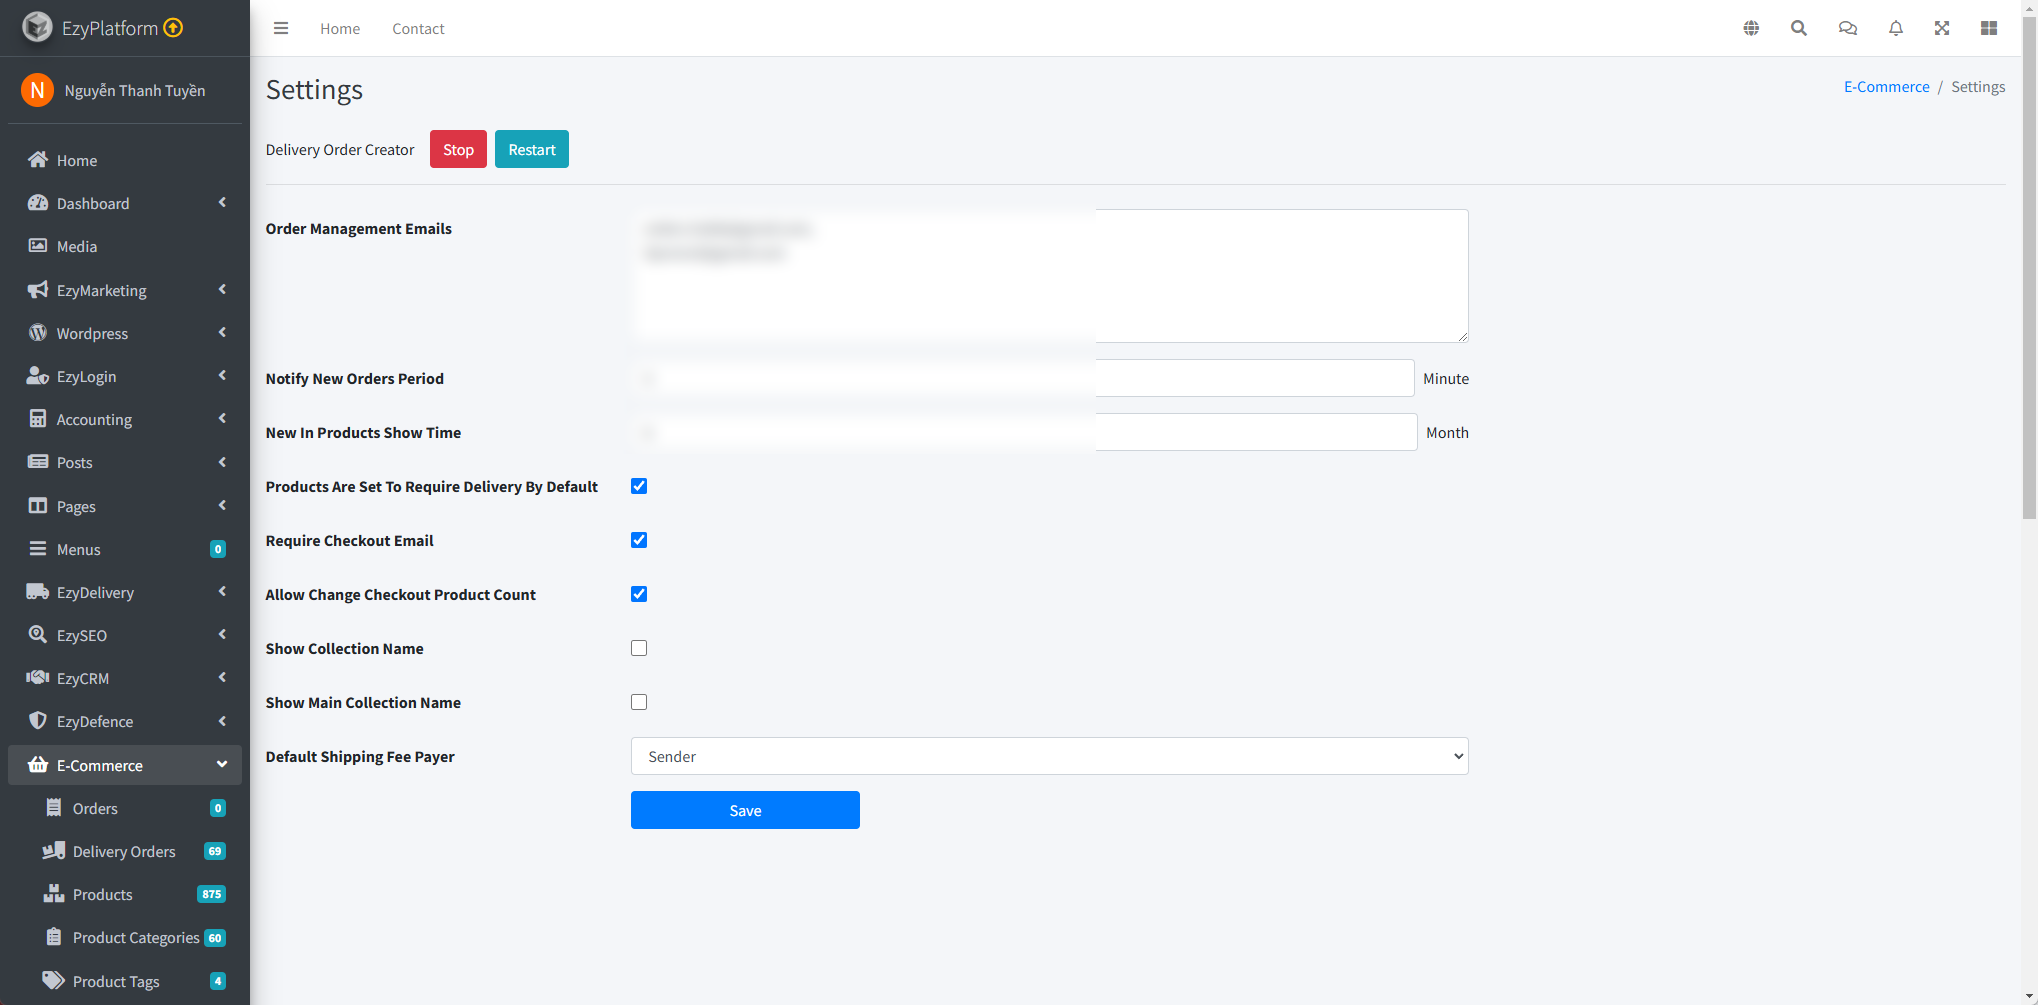Click the Notify New Orders Period field

click(1022, 378)
